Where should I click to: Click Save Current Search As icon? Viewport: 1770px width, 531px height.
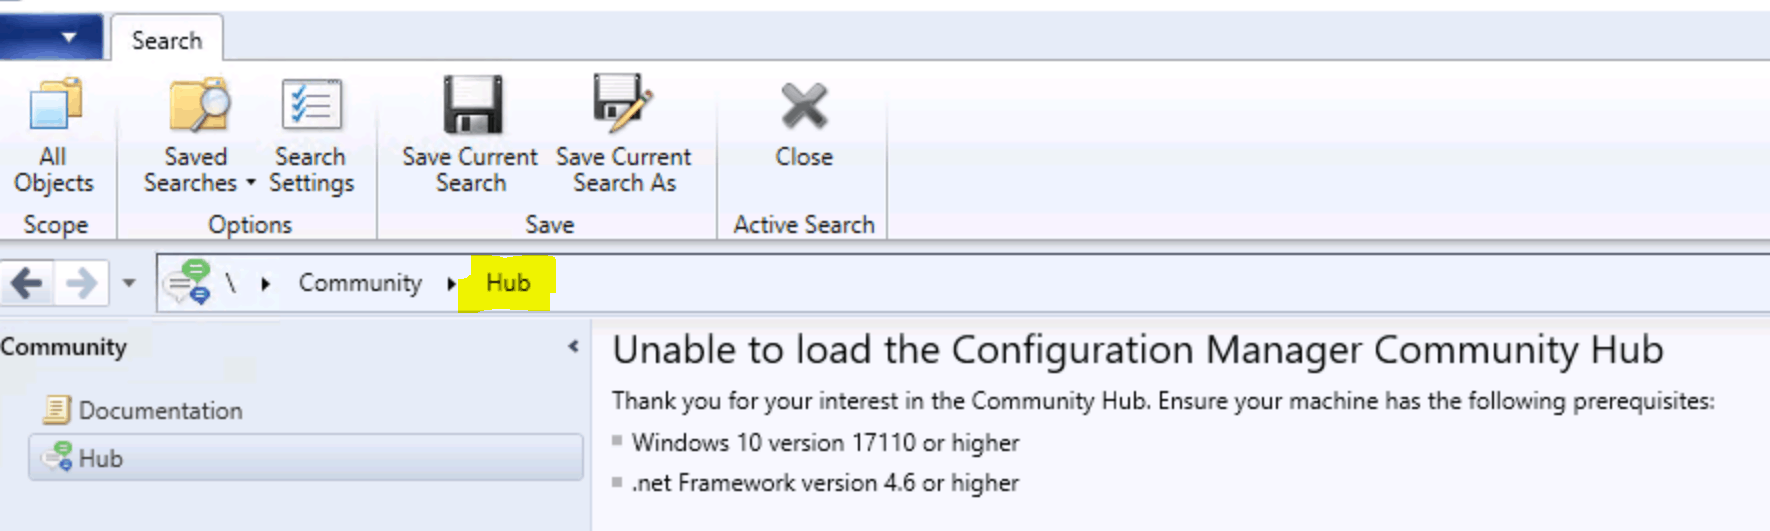coord(623,103)
